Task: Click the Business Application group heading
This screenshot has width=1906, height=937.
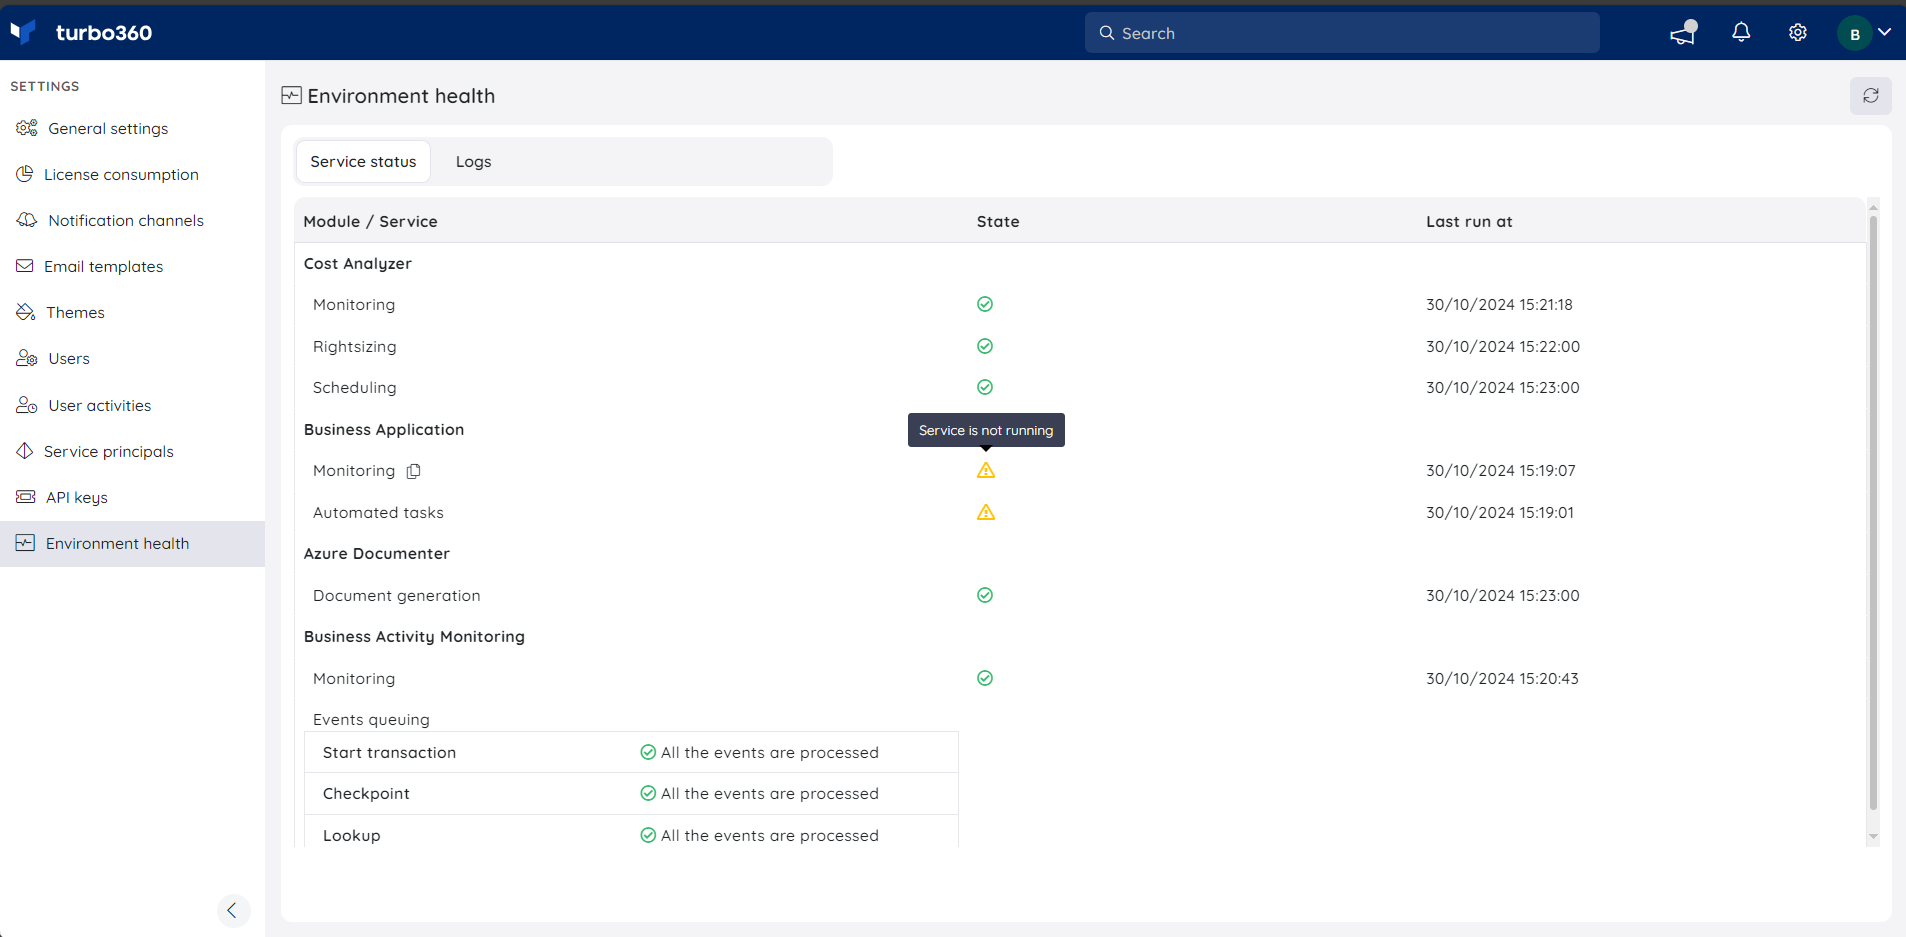Action: point(384,429)
